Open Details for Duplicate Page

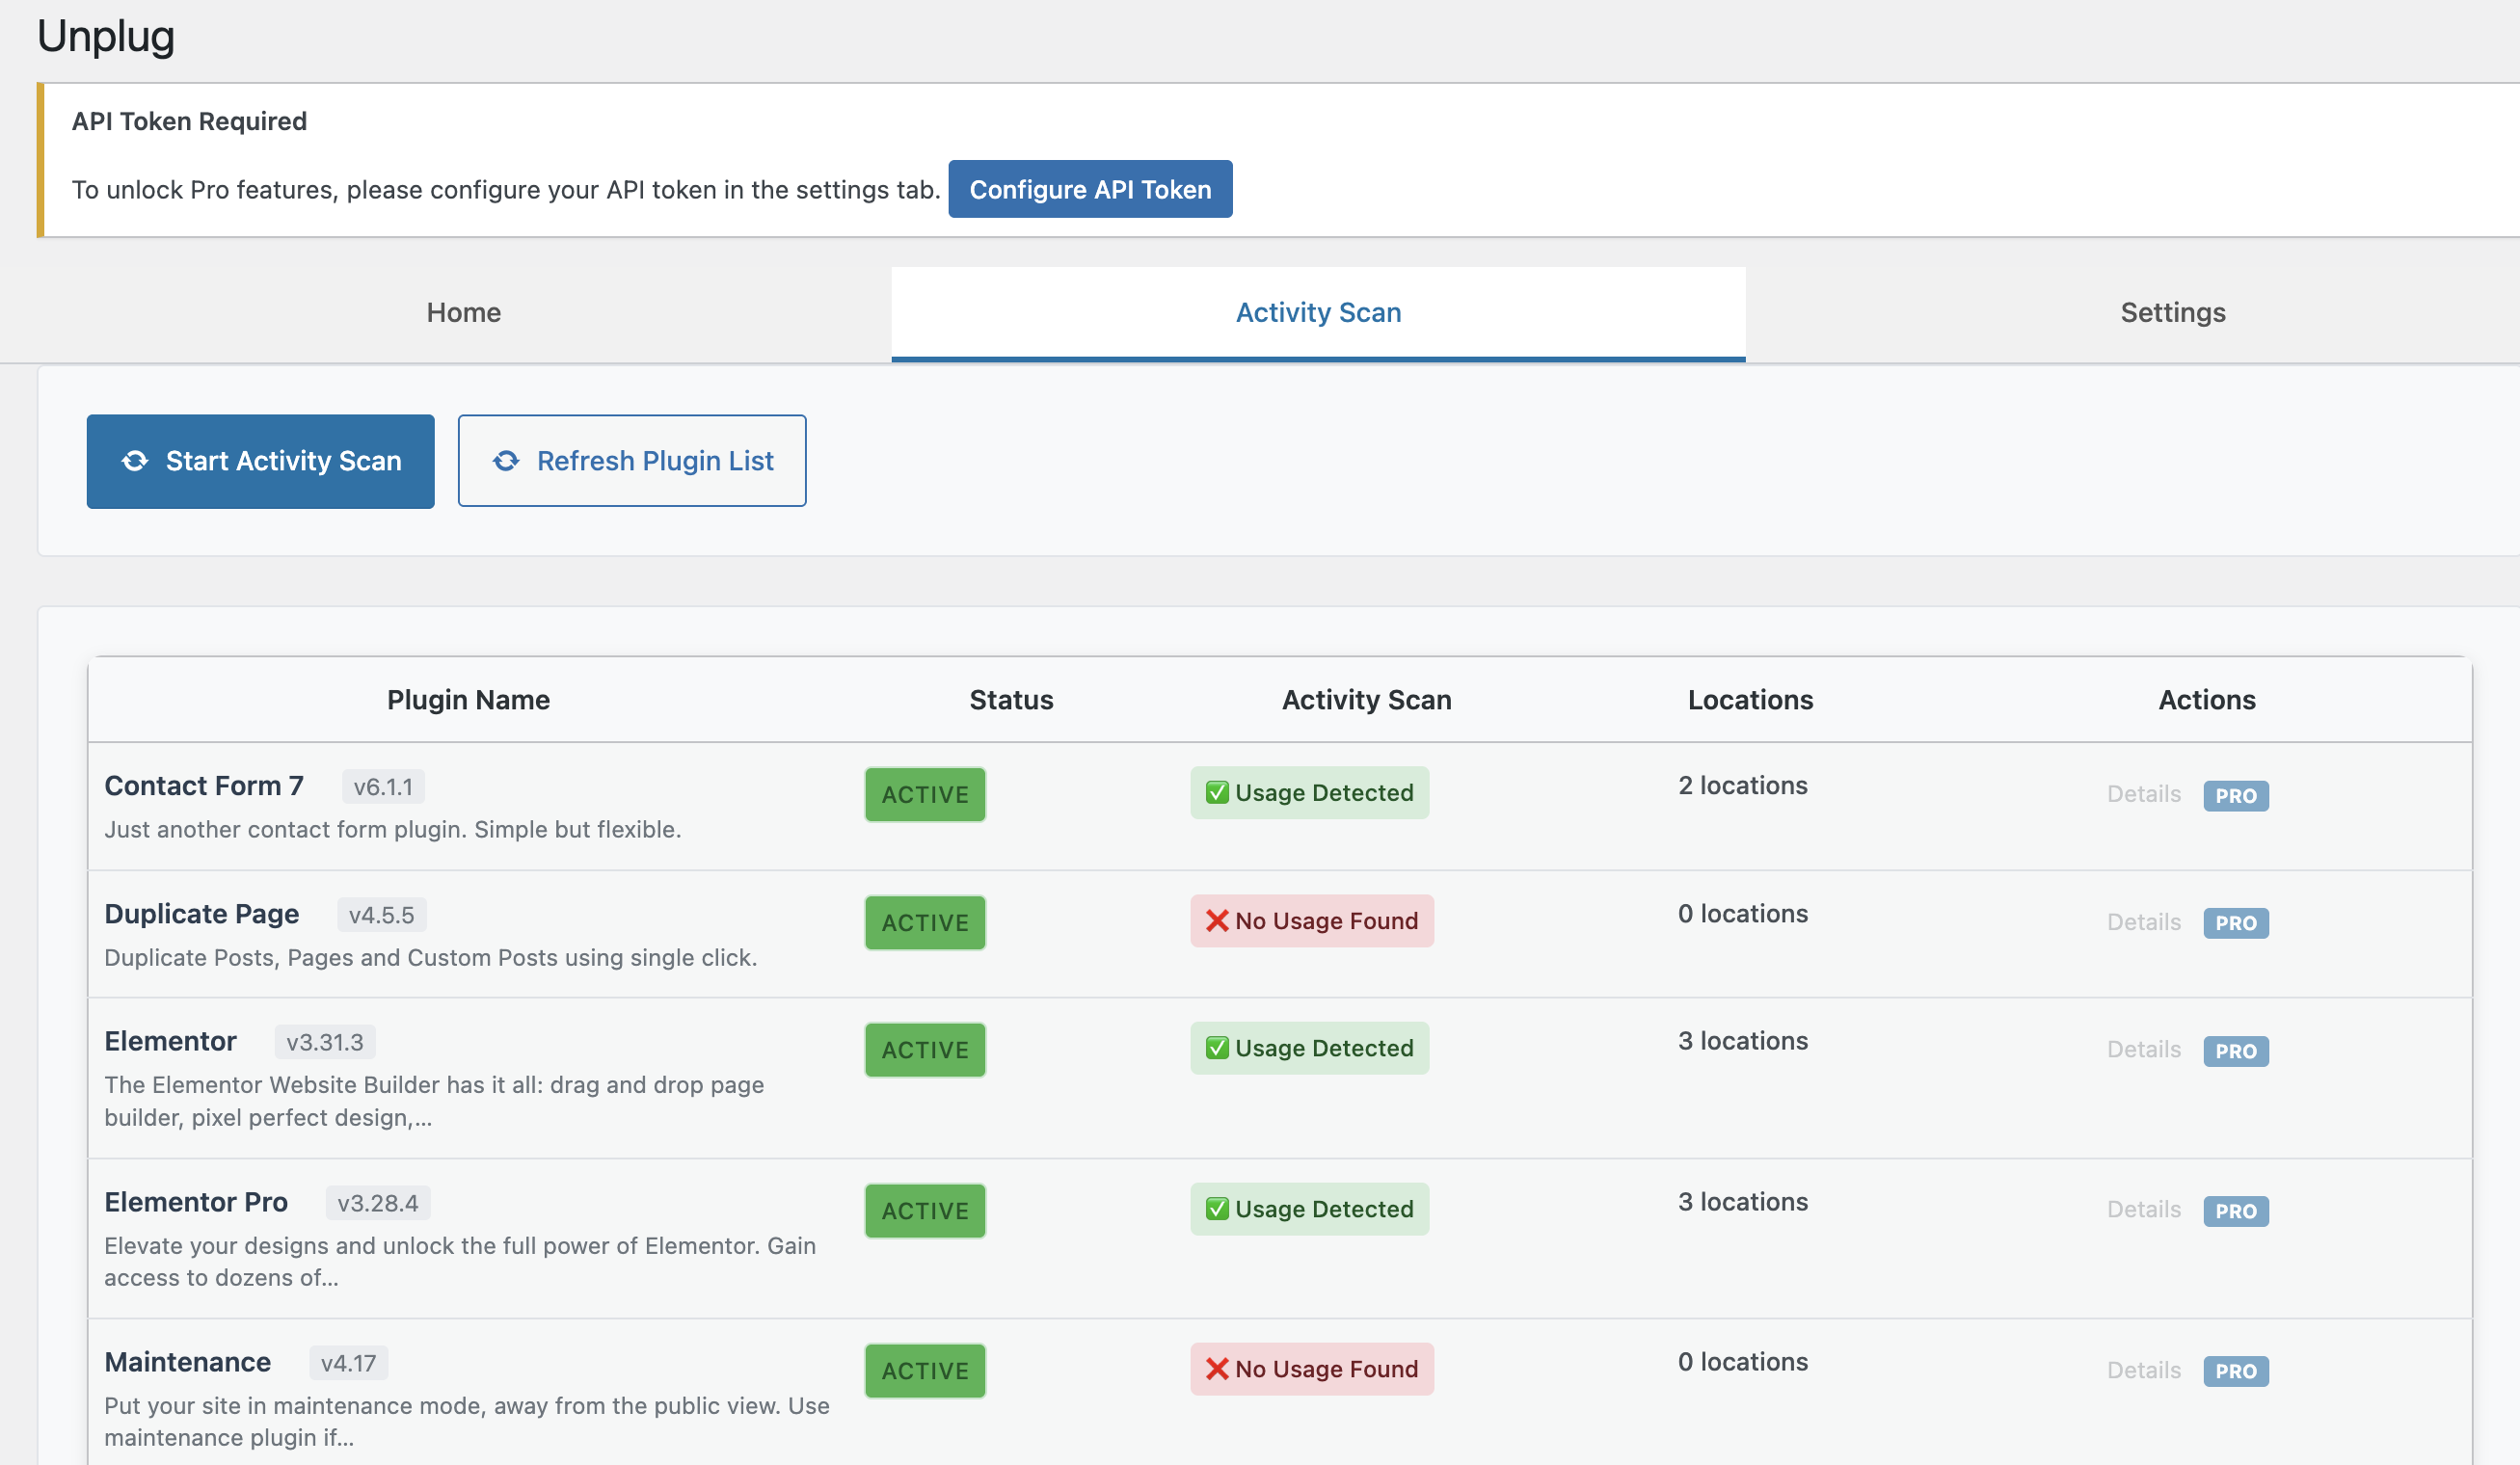point(2143,922)
